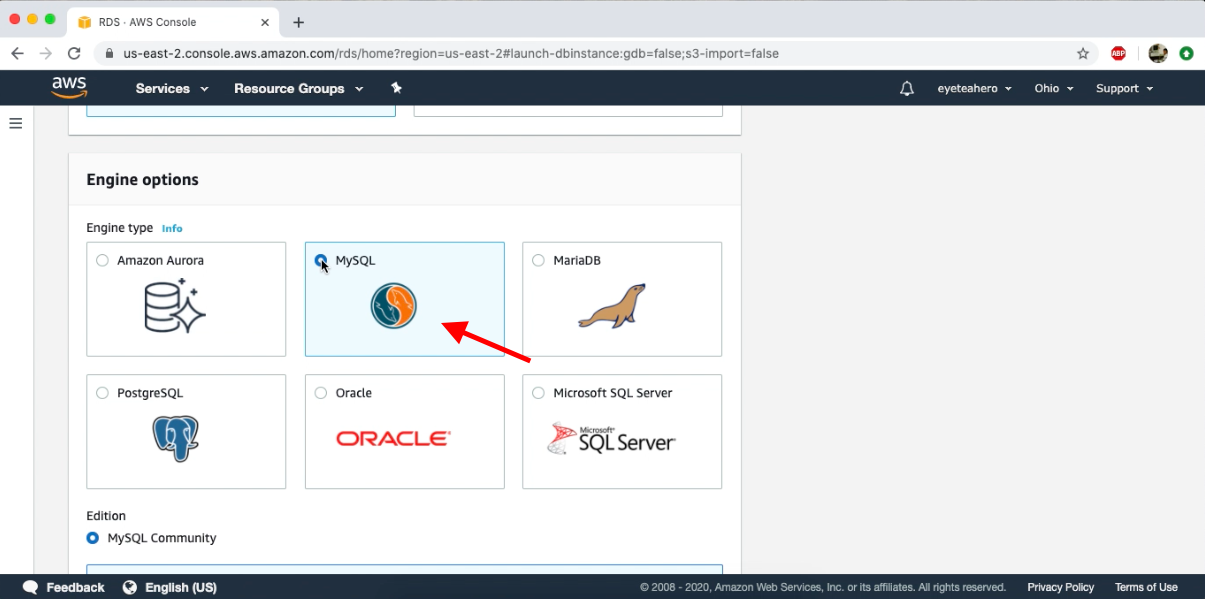The image size is (1205, 599).
Task: View site info padlock icon
Action: point(108,53)
